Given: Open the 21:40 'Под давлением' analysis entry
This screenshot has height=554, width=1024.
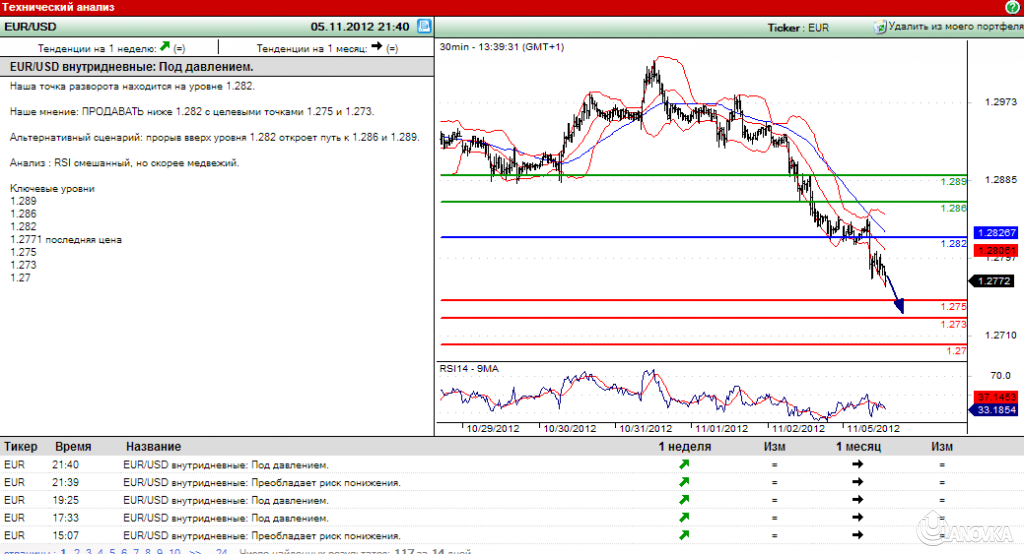Looking at the screenshot, I should click(x=225, y=465).
